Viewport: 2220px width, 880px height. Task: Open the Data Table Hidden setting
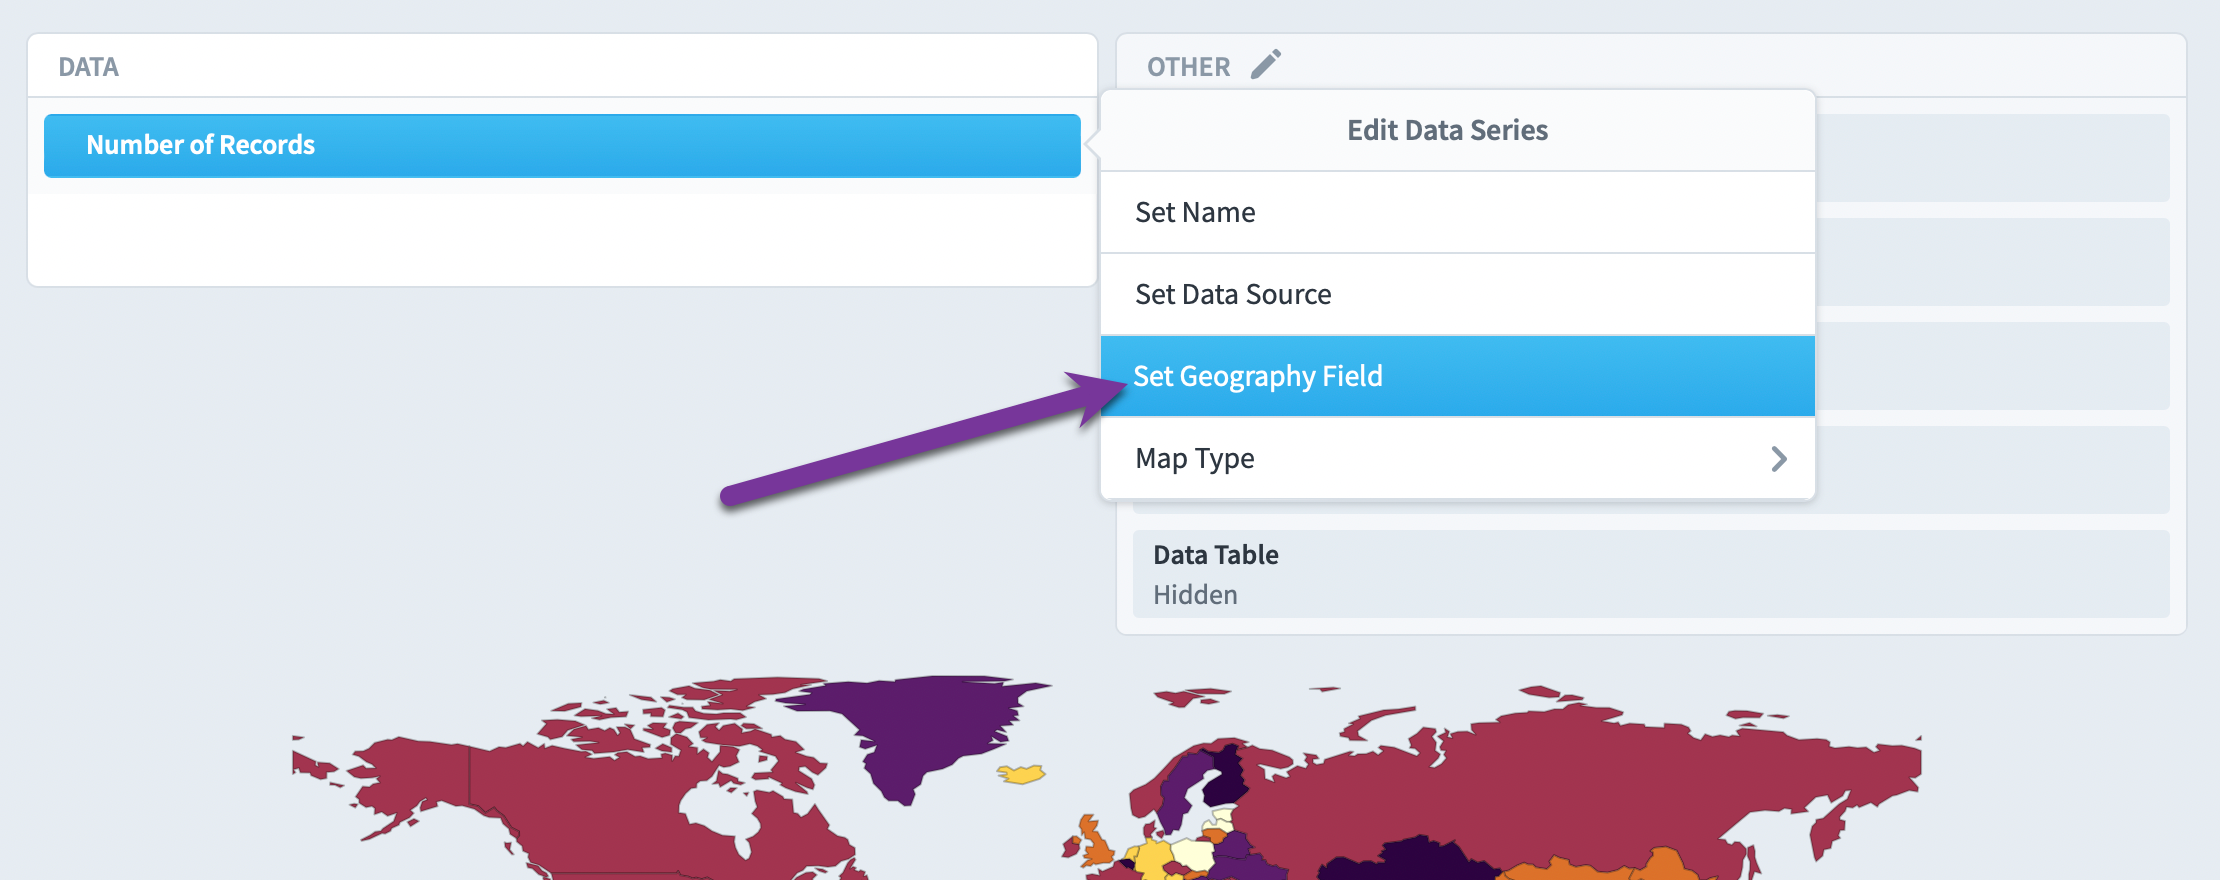coord(1651,574)
